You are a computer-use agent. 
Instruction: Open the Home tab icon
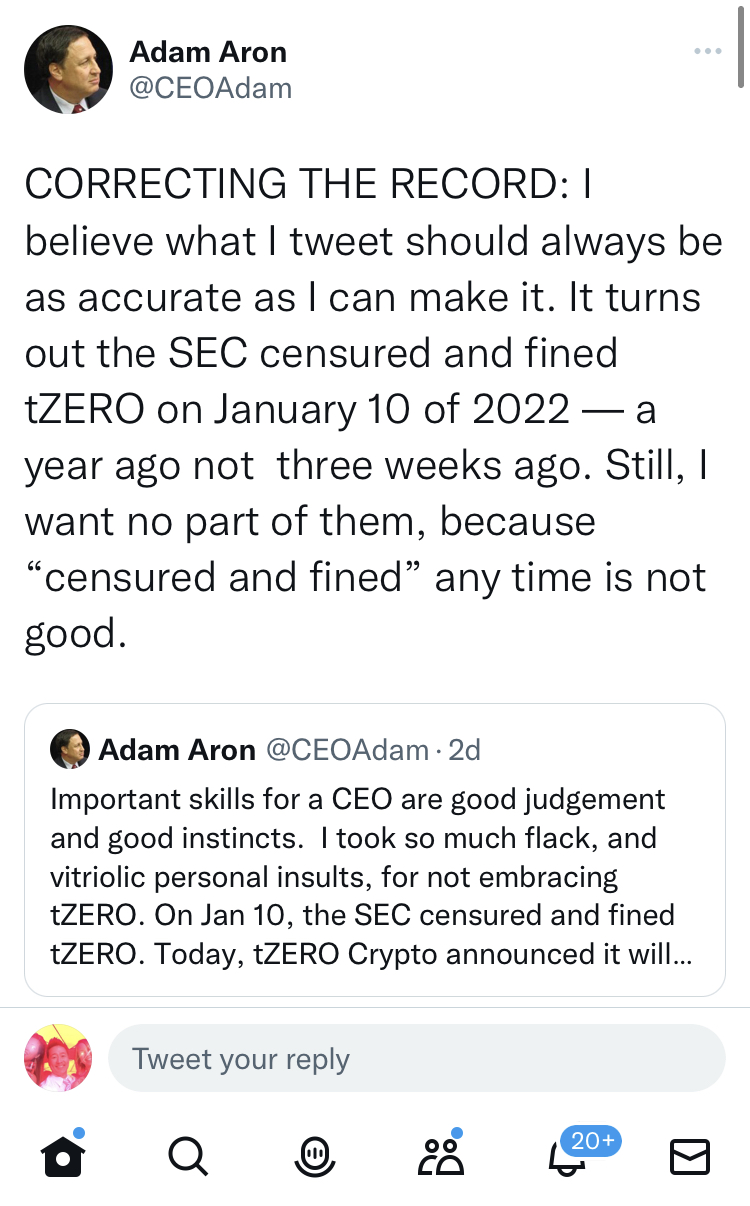[x=63, y=1156]
